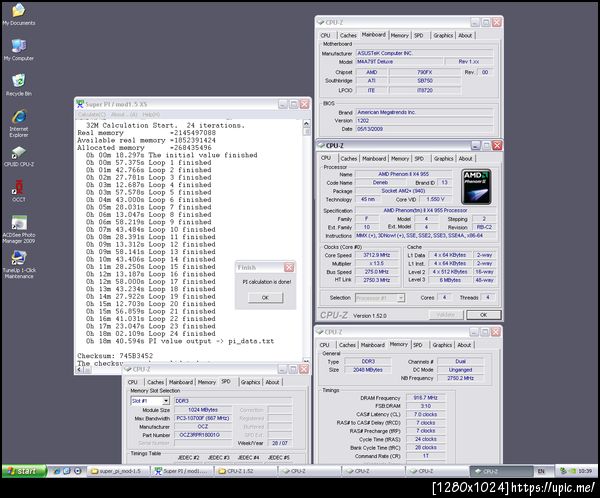Image resolution: width=600 pixels, height=498 pixels.
Task: Switch to About tab in Mainboard CPU-Z window
Action: pyautogui.click(x=465, y=35)
